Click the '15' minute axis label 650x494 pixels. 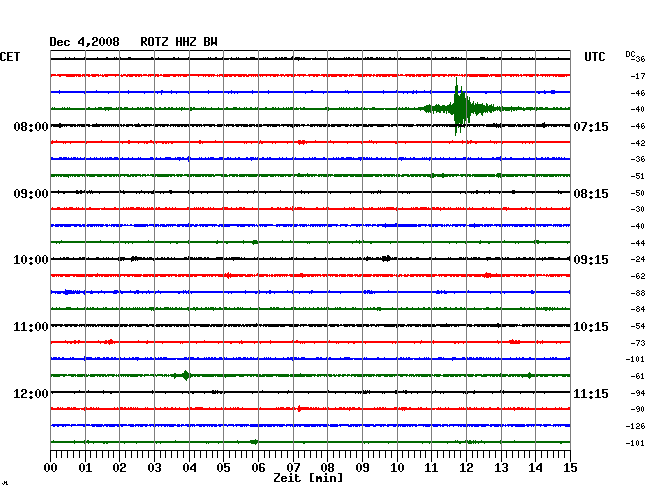point(570,467)
